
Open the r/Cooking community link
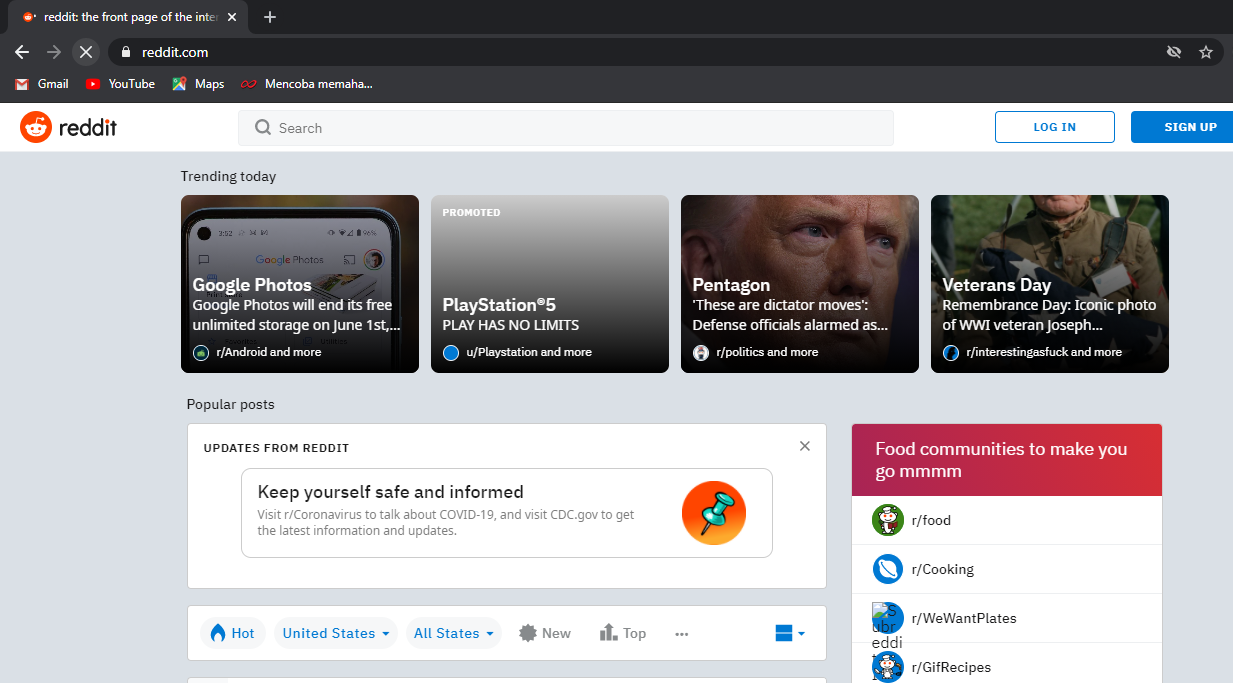[x=942, y=569]
